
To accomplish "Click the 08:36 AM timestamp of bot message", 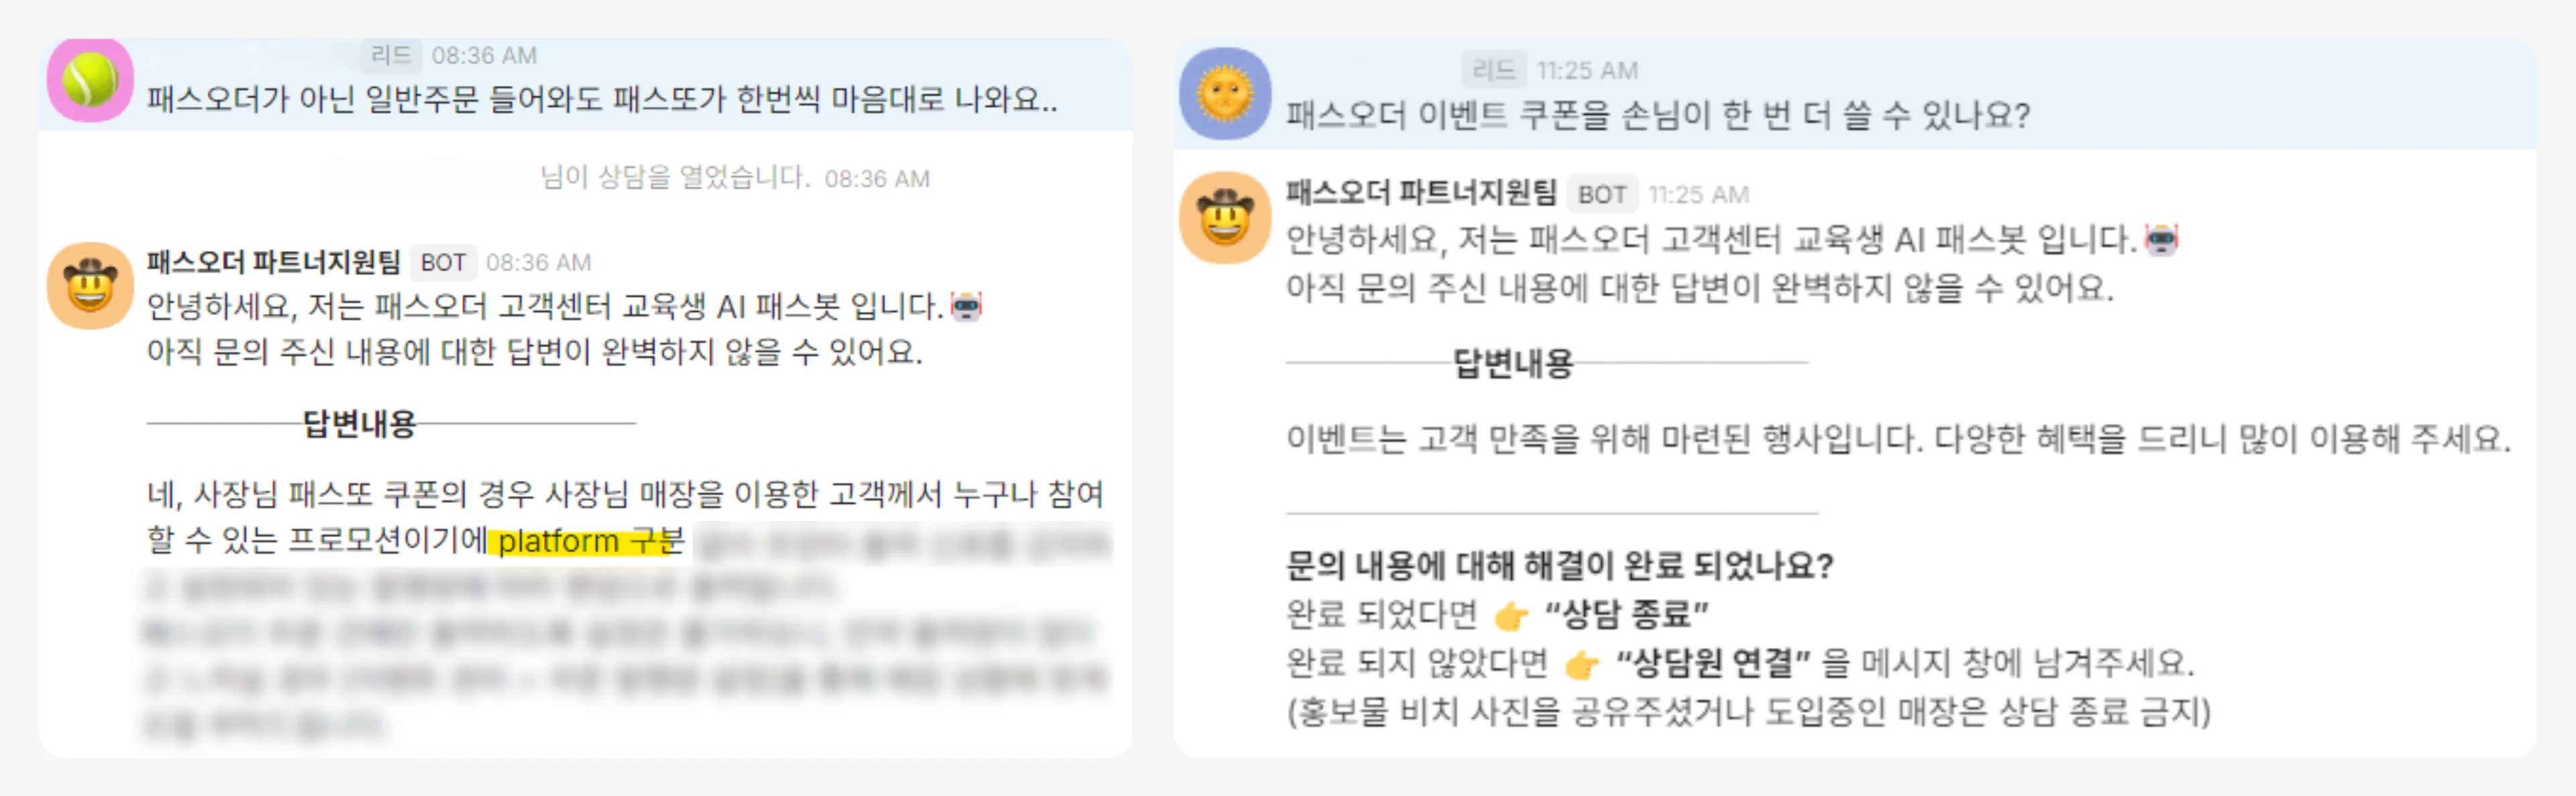I will coord(538,262).
